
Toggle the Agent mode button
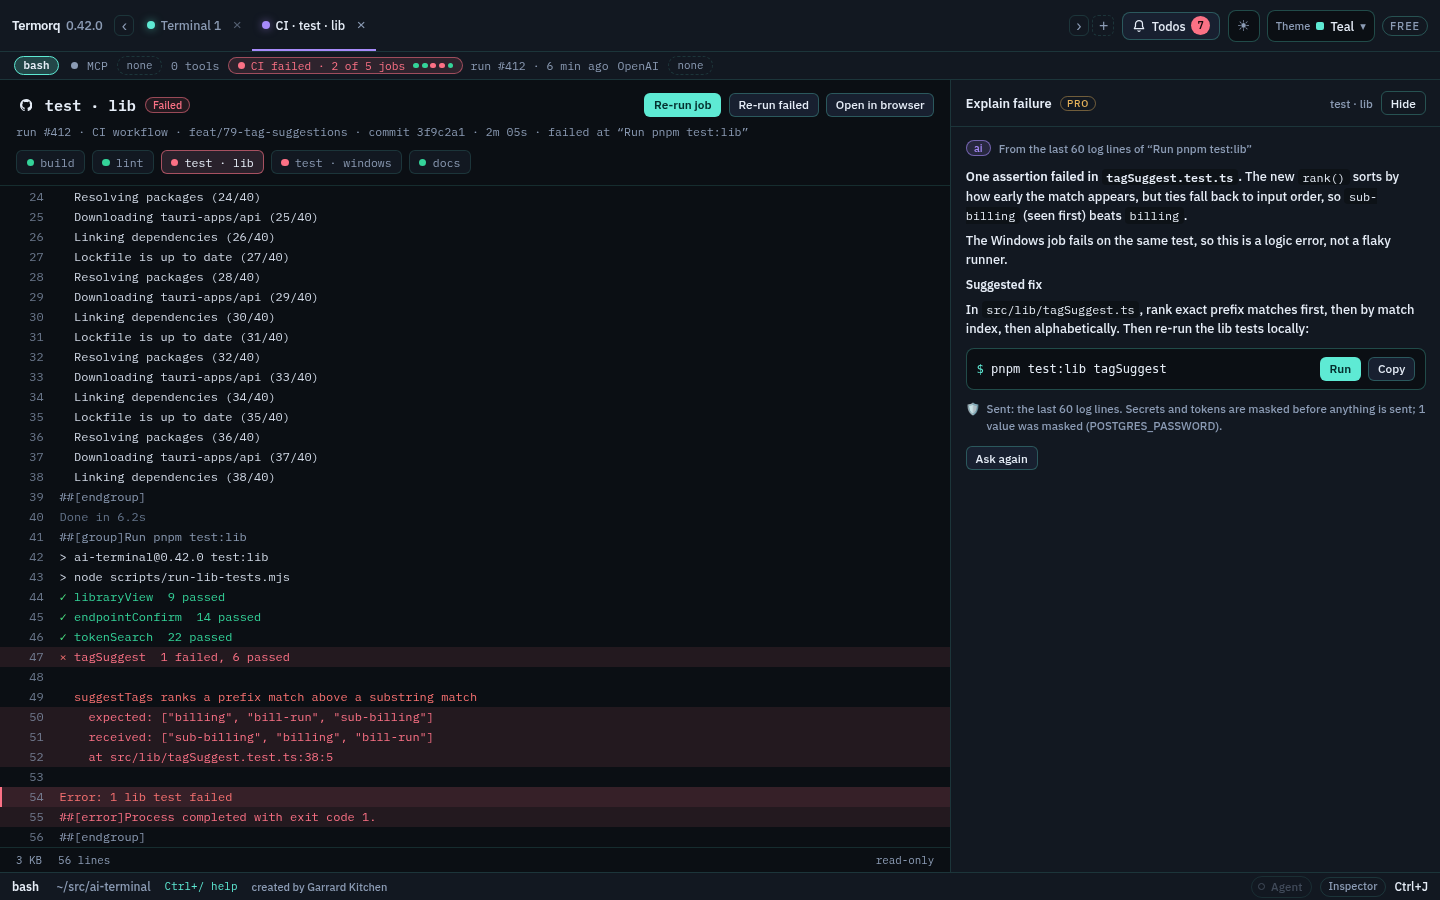pos(1281,887)
